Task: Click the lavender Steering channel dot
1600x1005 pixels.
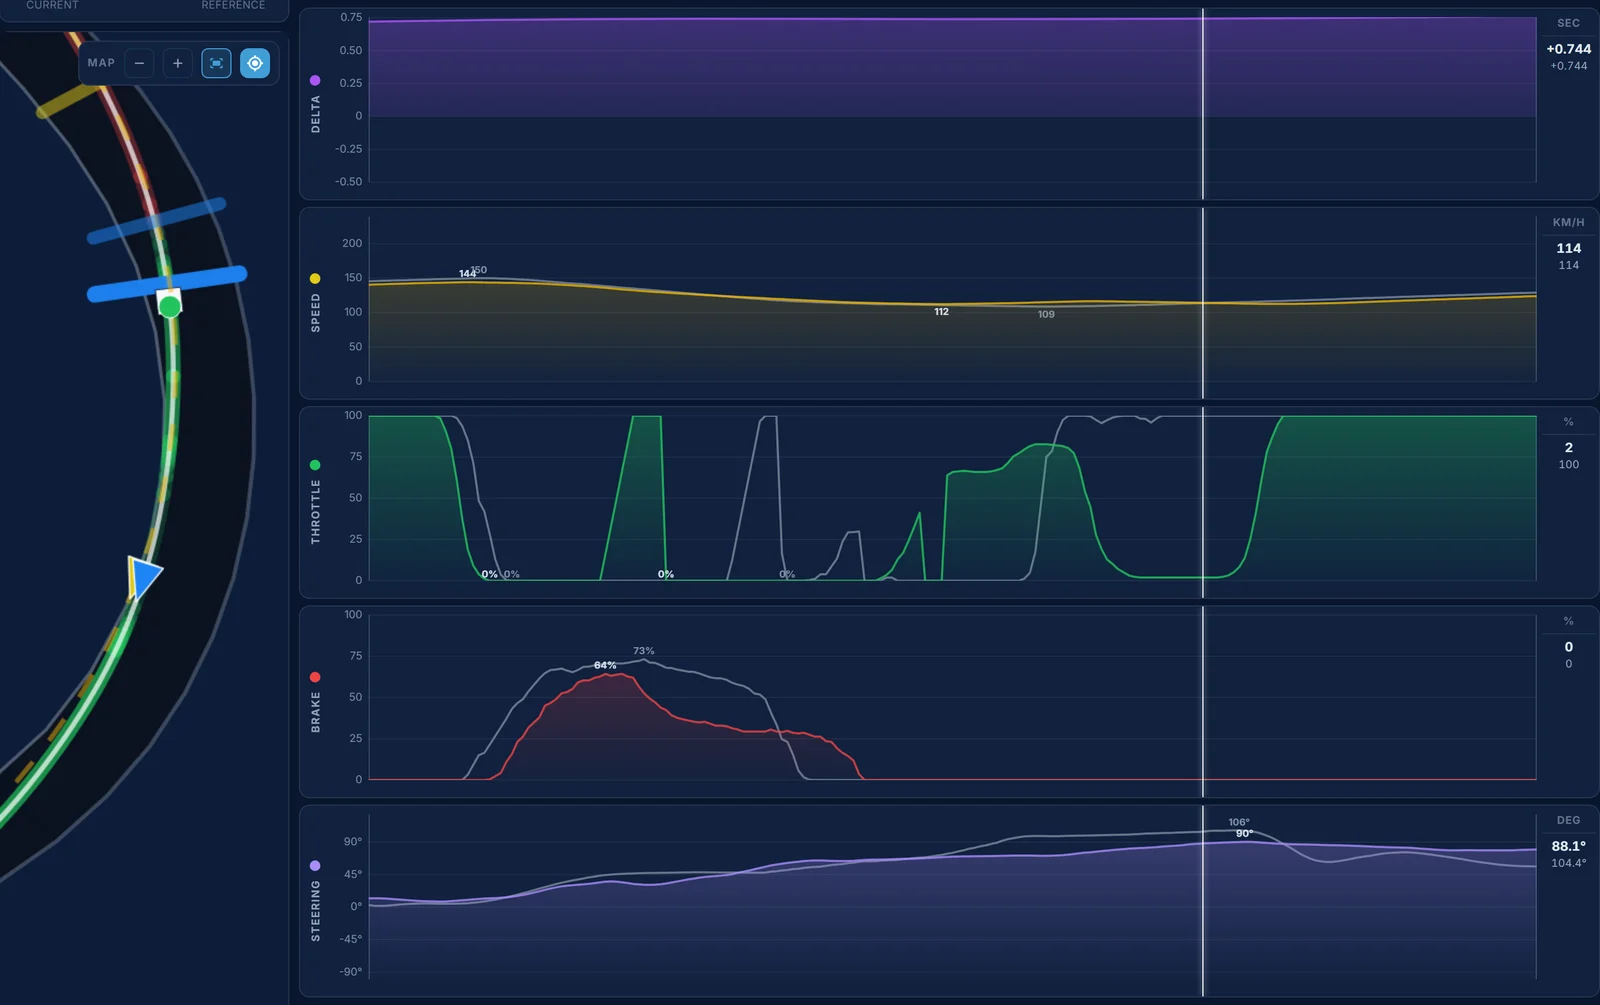Action: pyautogui.click(x=315, y=866)
